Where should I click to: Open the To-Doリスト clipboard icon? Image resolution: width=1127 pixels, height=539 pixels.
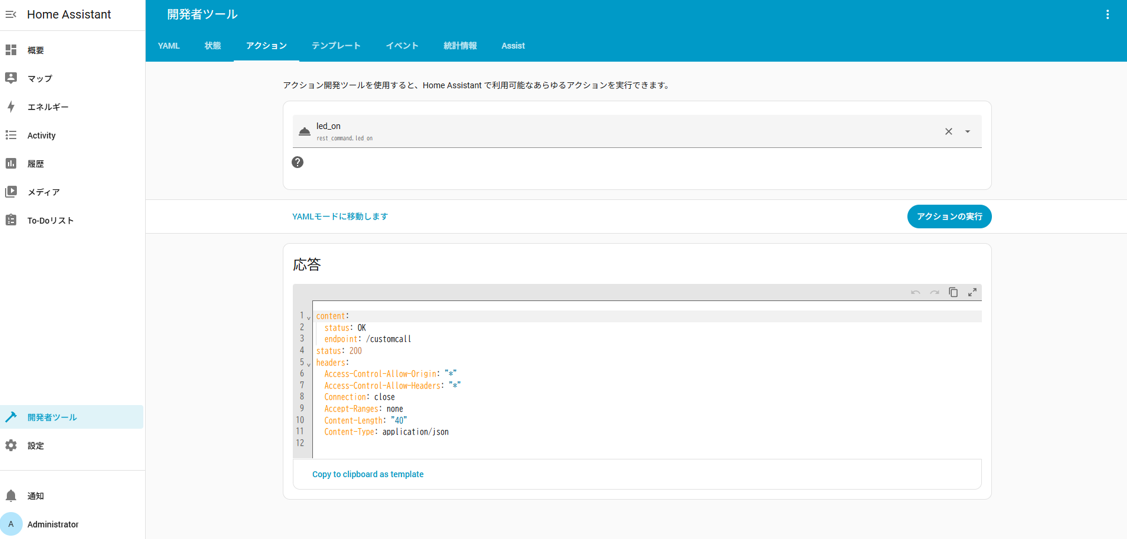11,221
